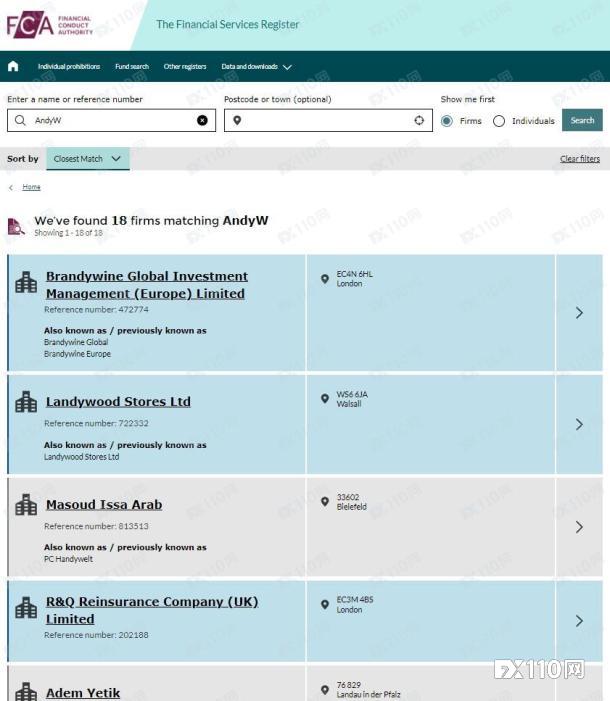Click the postcode or town input field
The width and height of the screenshot is (610, 701).
click(320, 121)
